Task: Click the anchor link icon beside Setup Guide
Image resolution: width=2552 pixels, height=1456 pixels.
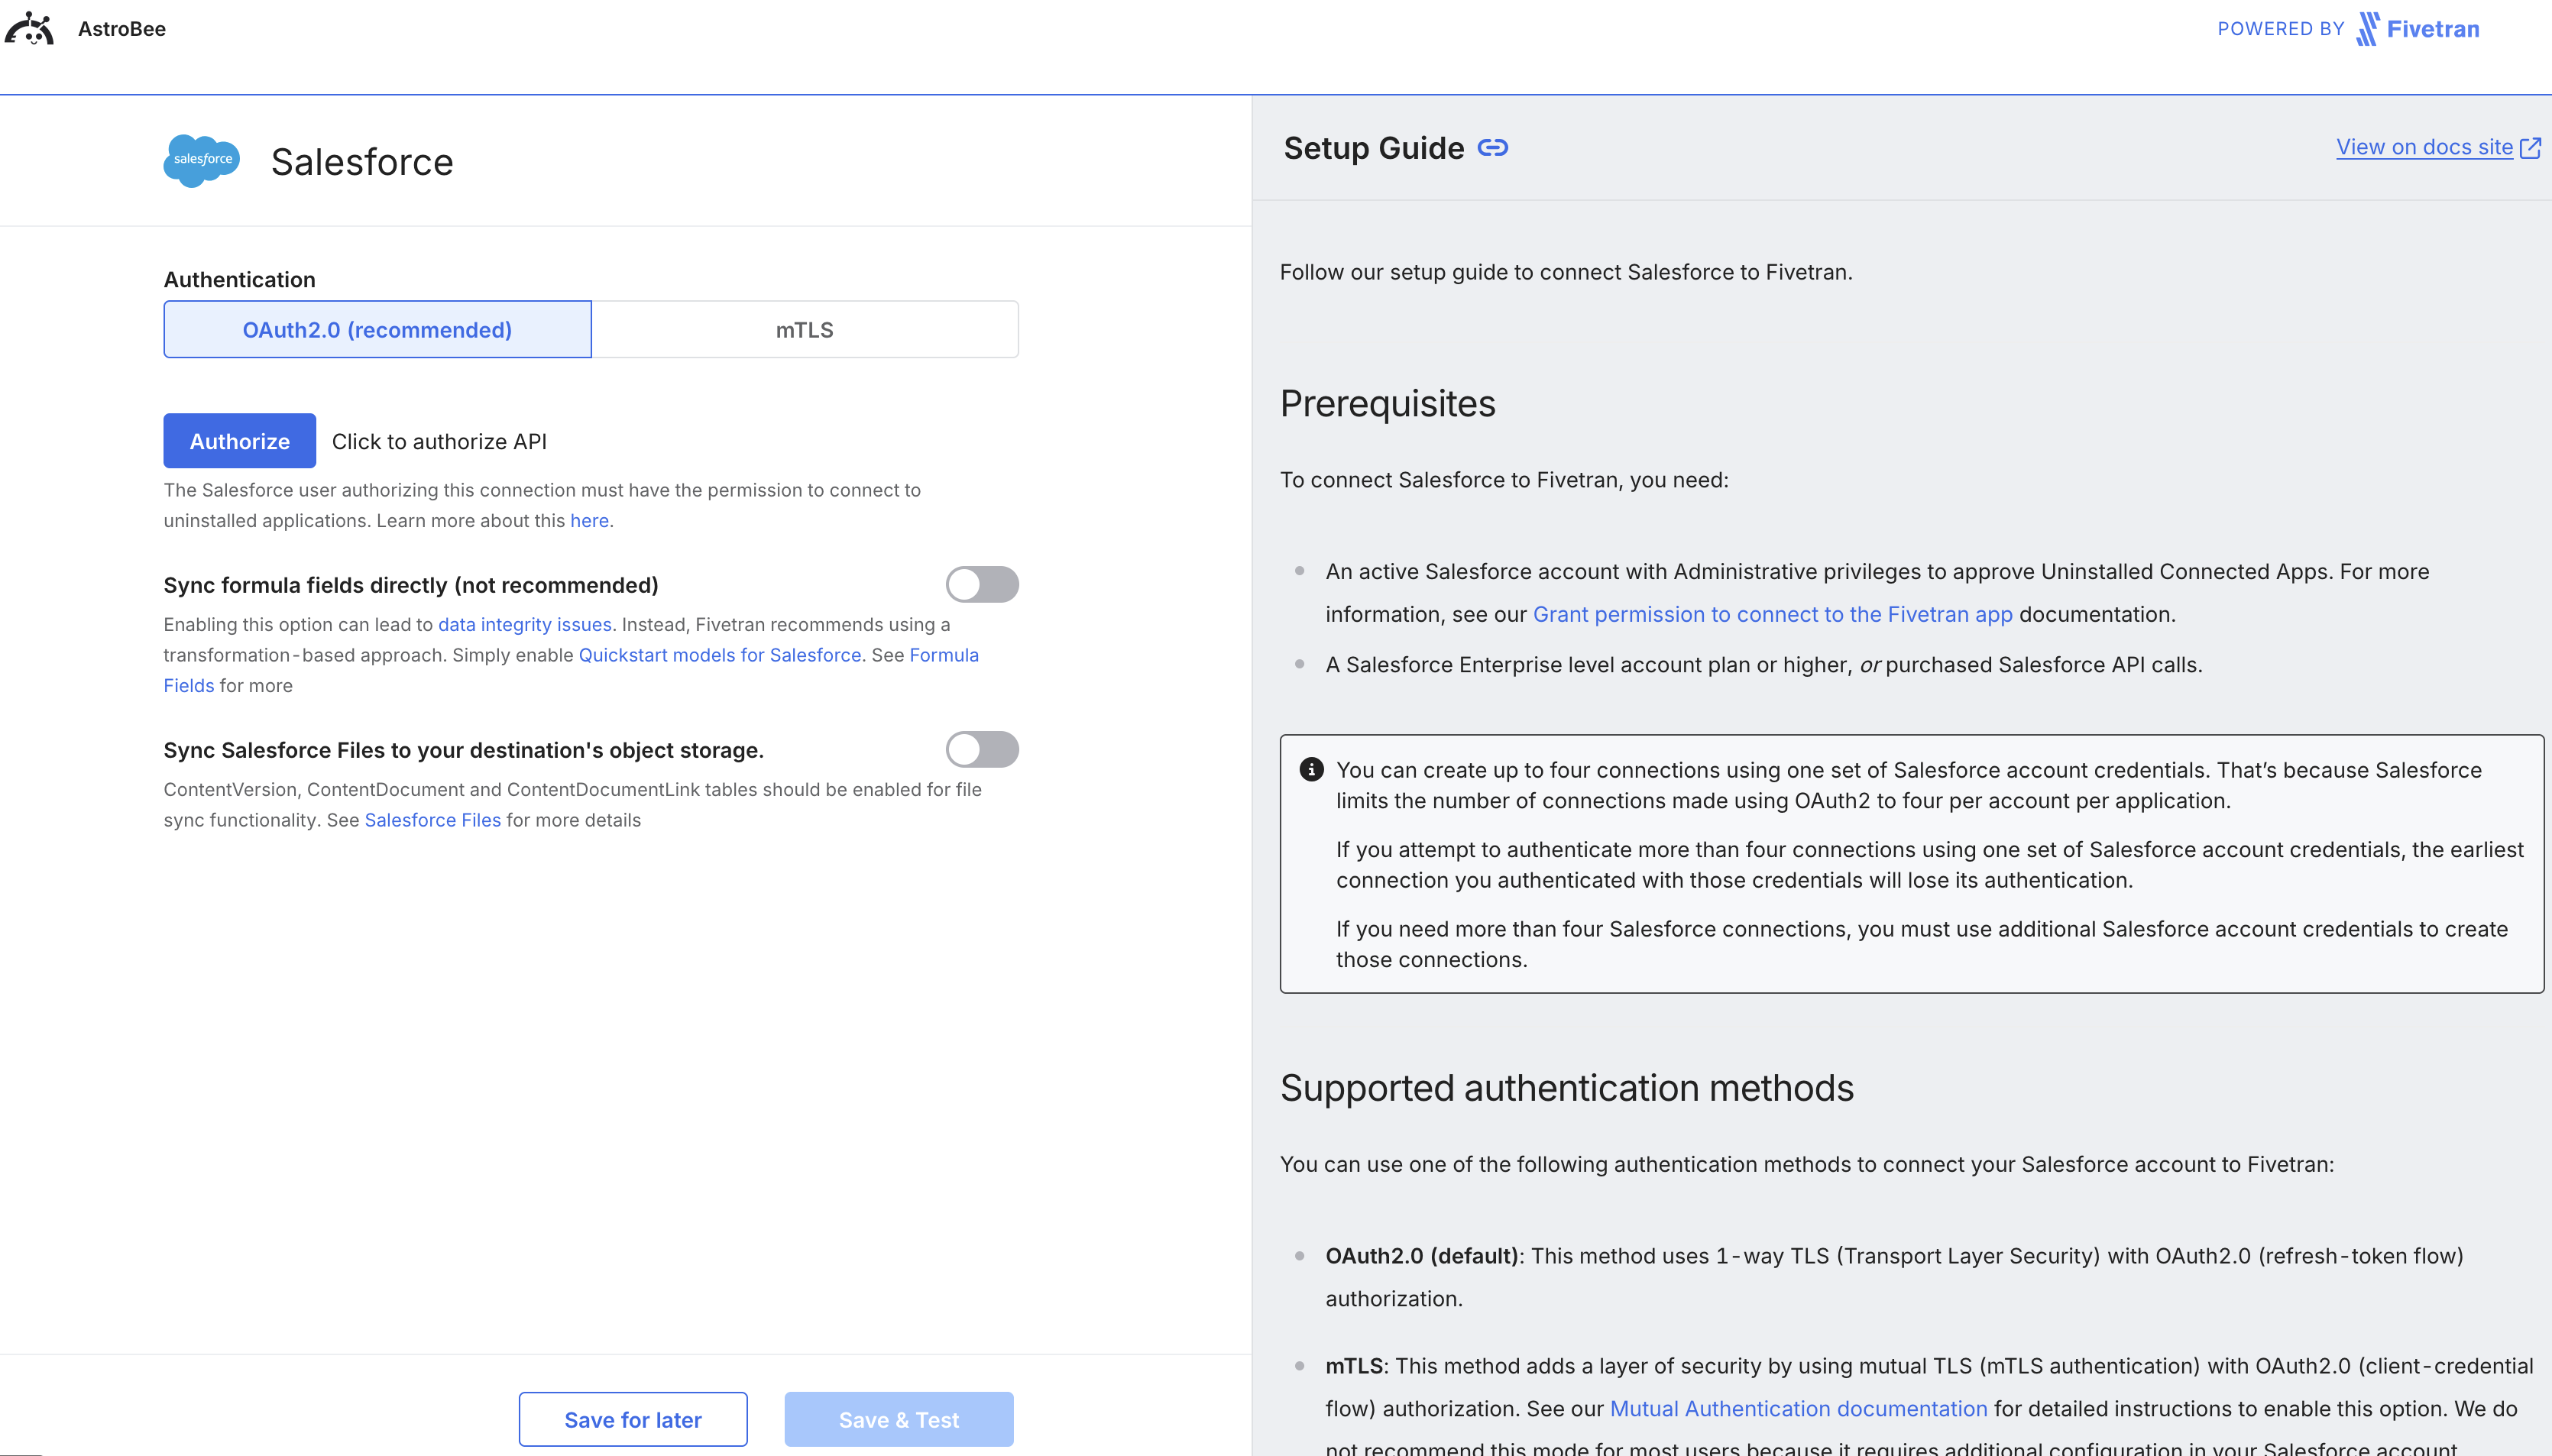Action: point(1492,147)
